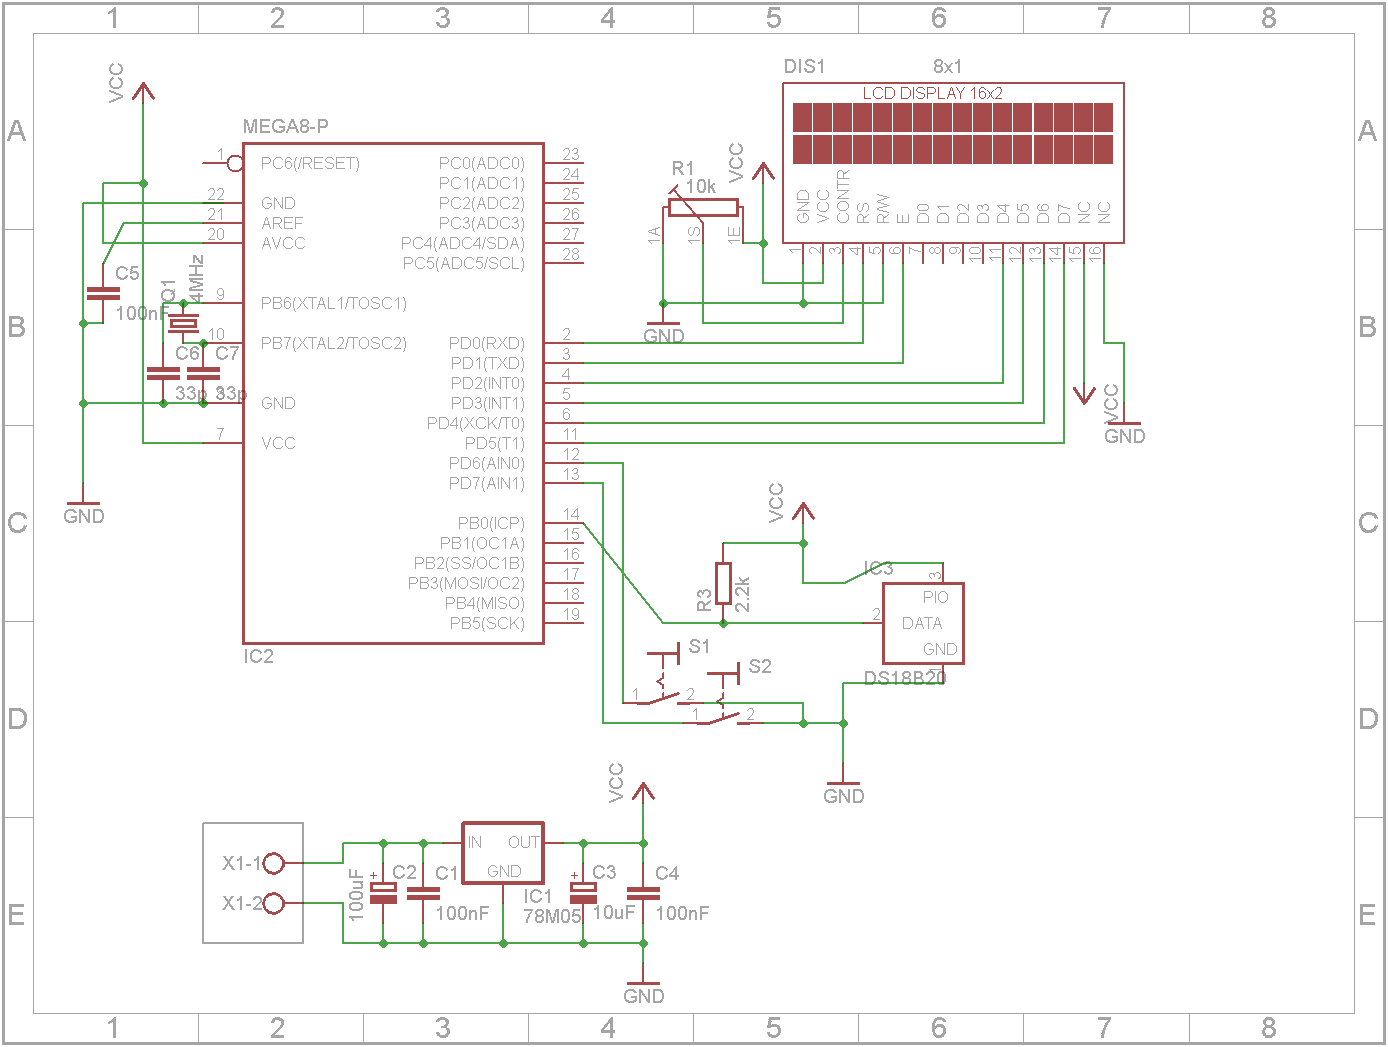Click the PB5(SCK) pin label

click(487, 623)
